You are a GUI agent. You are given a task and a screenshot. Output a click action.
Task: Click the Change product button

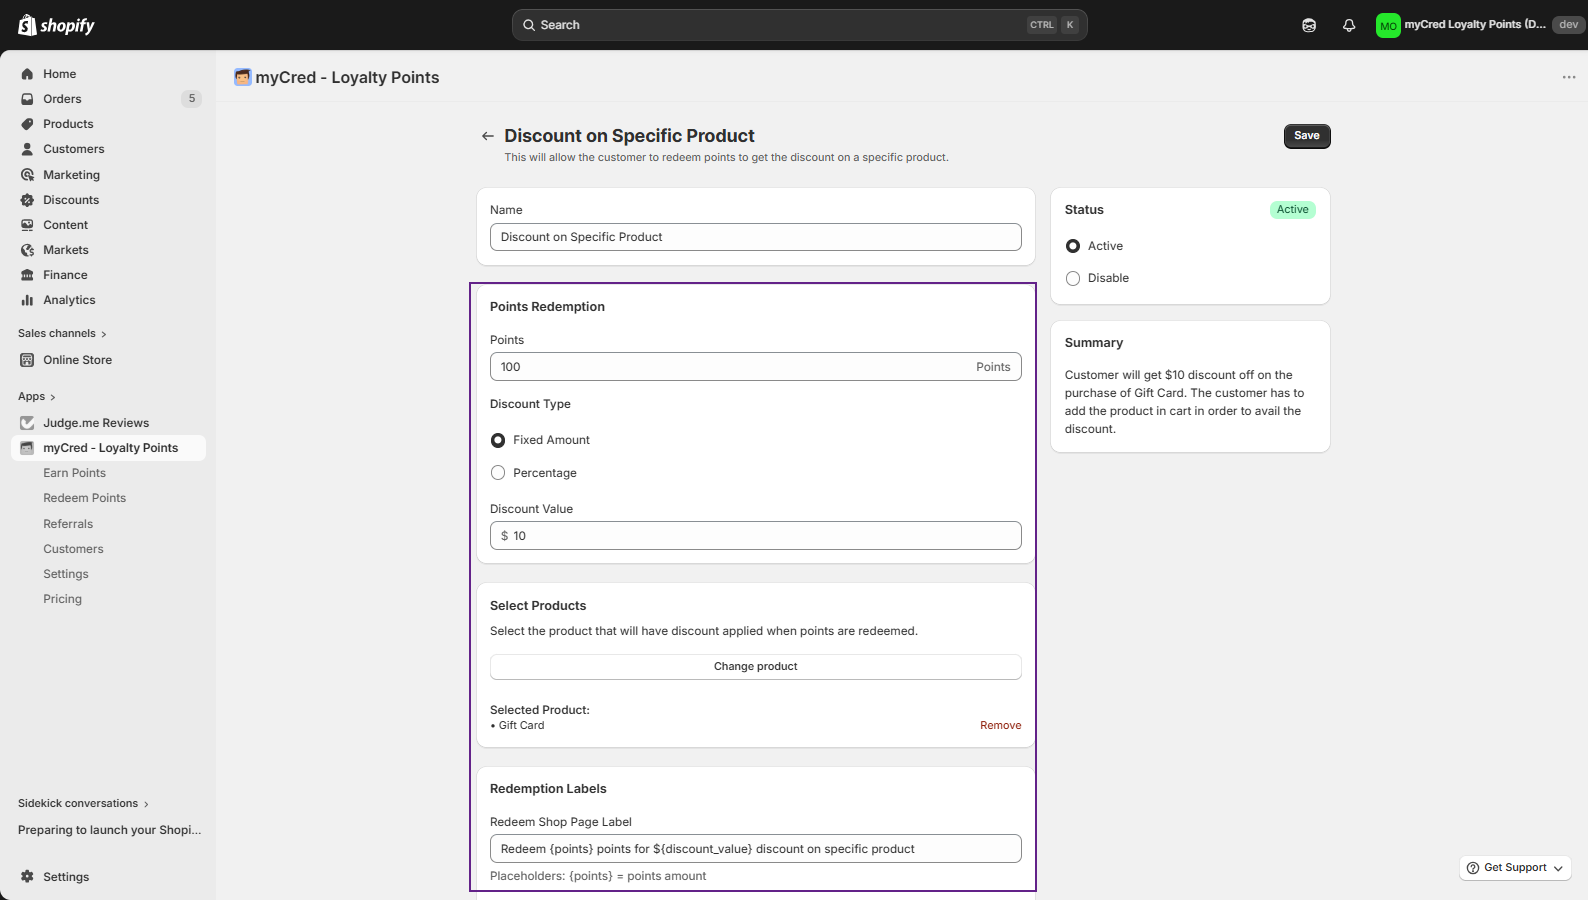[755, 667]
